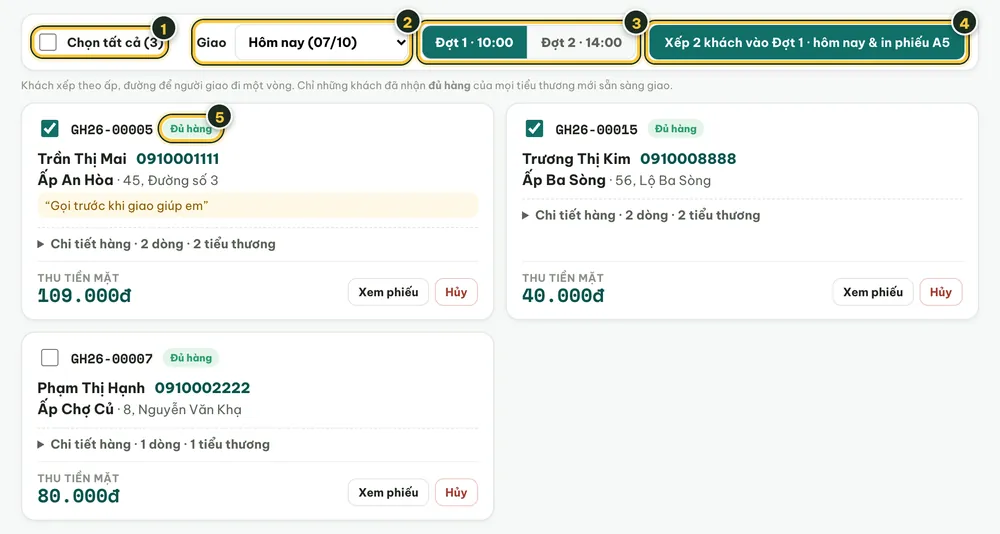Click customer name Trần Thị Mai
1000x534 pixels.
(82, 159)
